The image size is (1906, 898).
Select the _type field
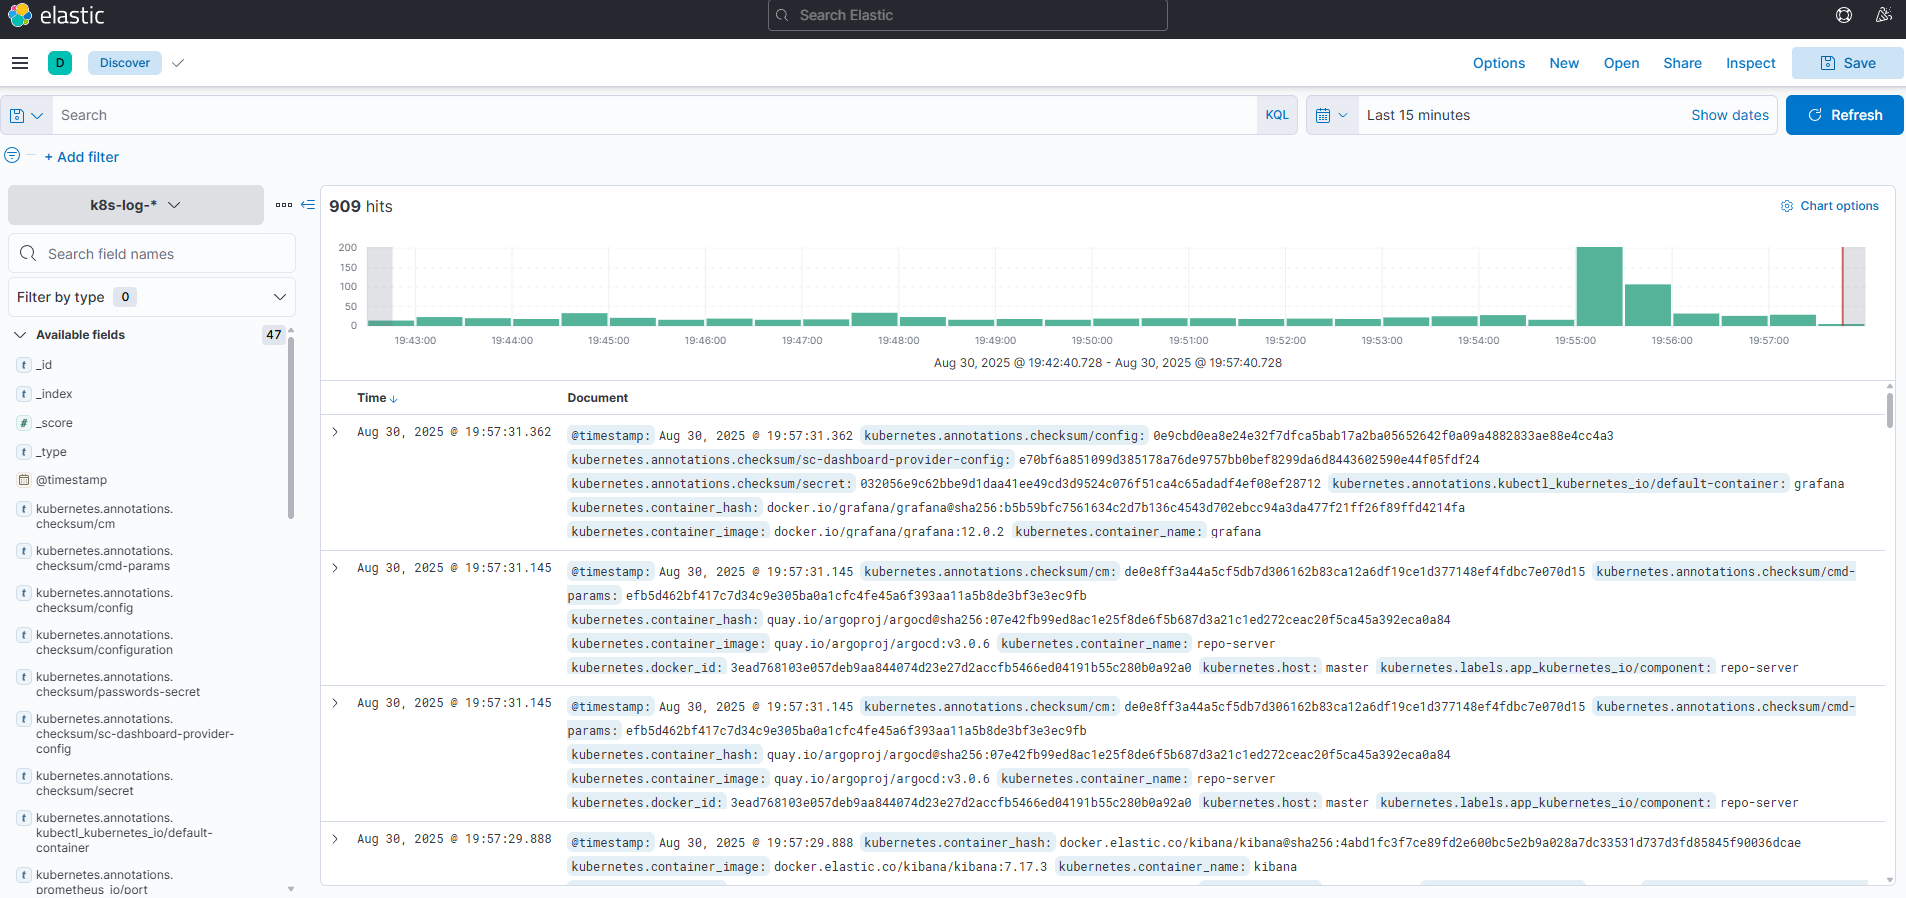click(52, 452)
